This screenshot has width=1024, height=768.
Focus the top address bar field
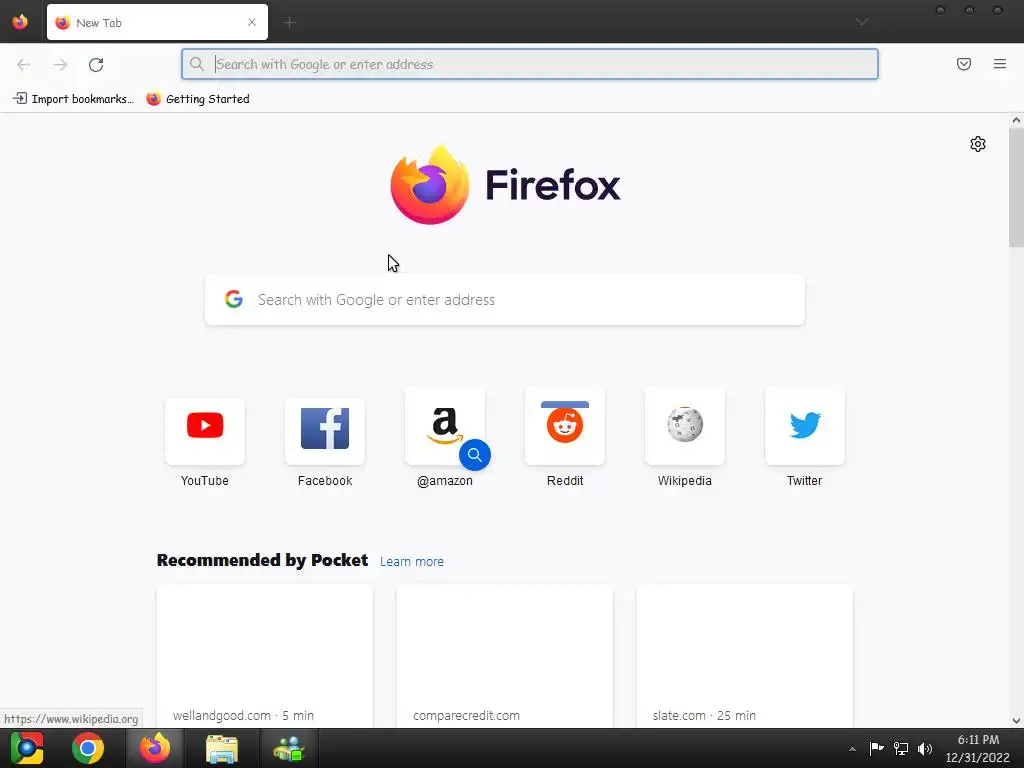530,64
